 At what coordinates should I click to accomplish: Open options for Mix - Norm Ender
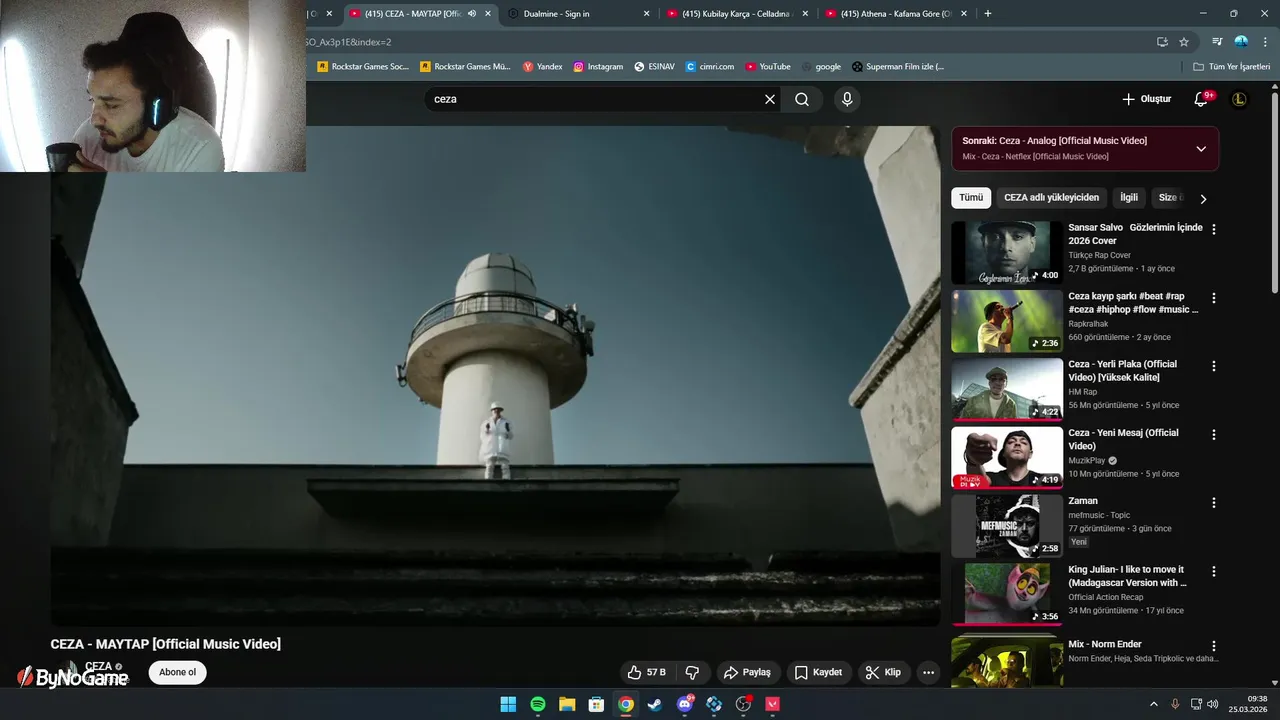coord(1214,646)
